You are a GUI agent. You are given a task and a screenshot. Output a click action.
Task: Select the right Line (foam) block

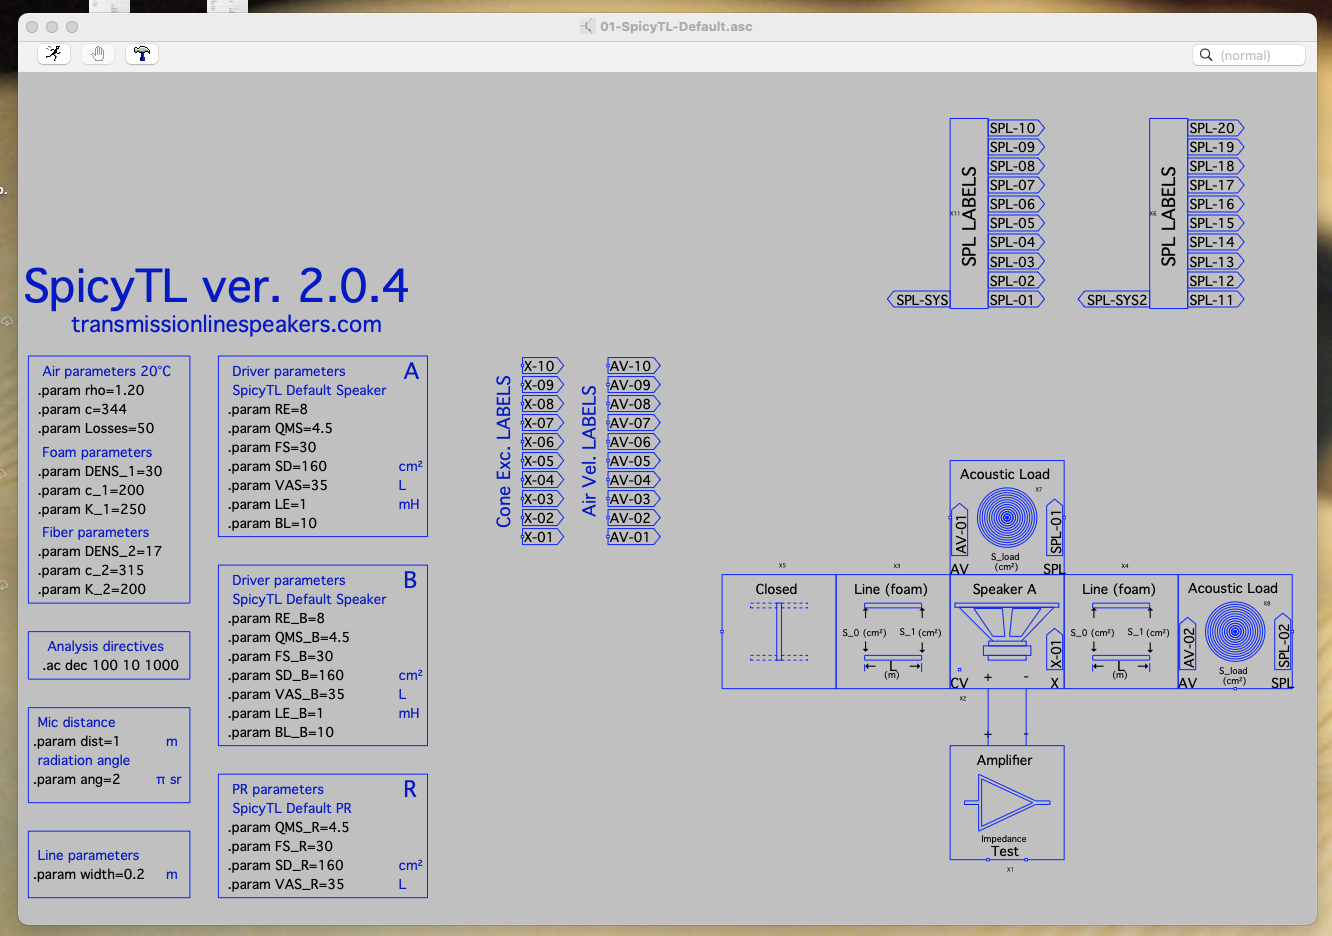pos(1121,632)
